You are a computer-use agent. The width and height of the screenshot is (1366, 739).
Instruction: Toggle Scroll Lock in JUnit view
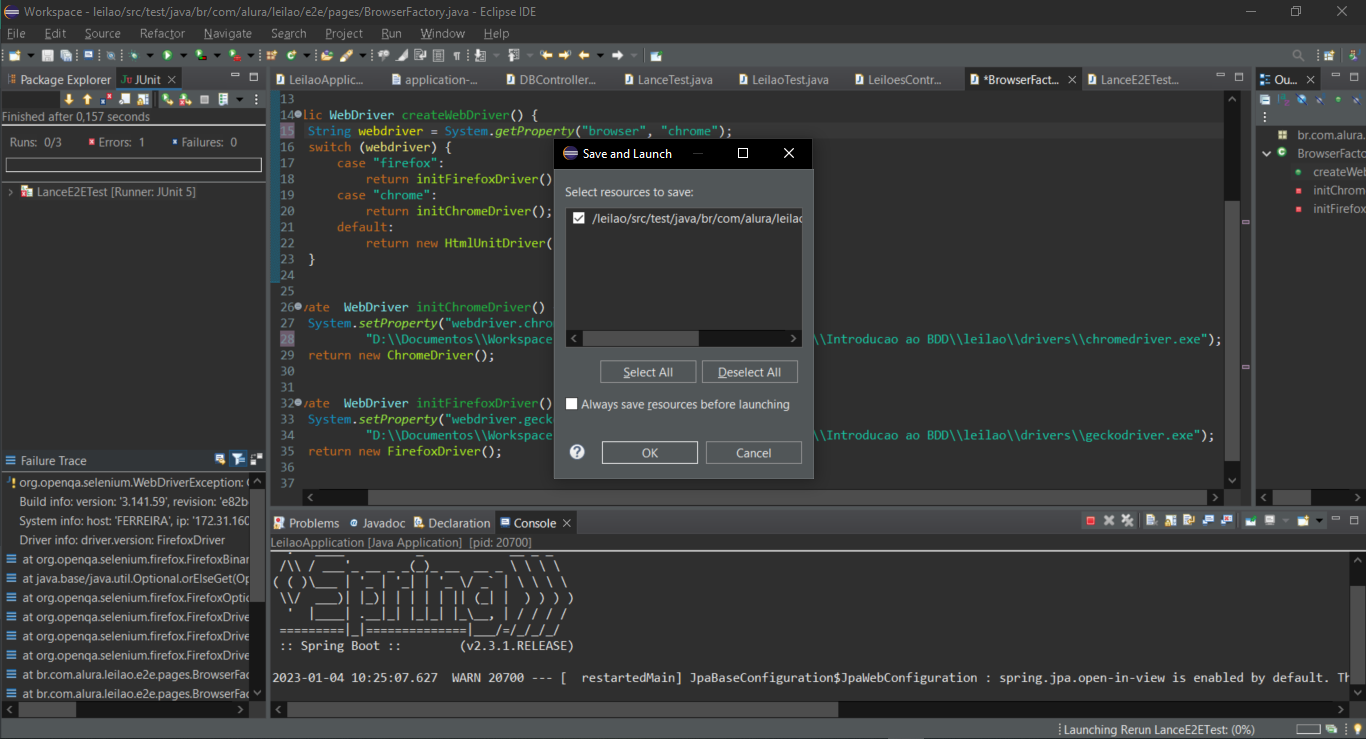142,99
